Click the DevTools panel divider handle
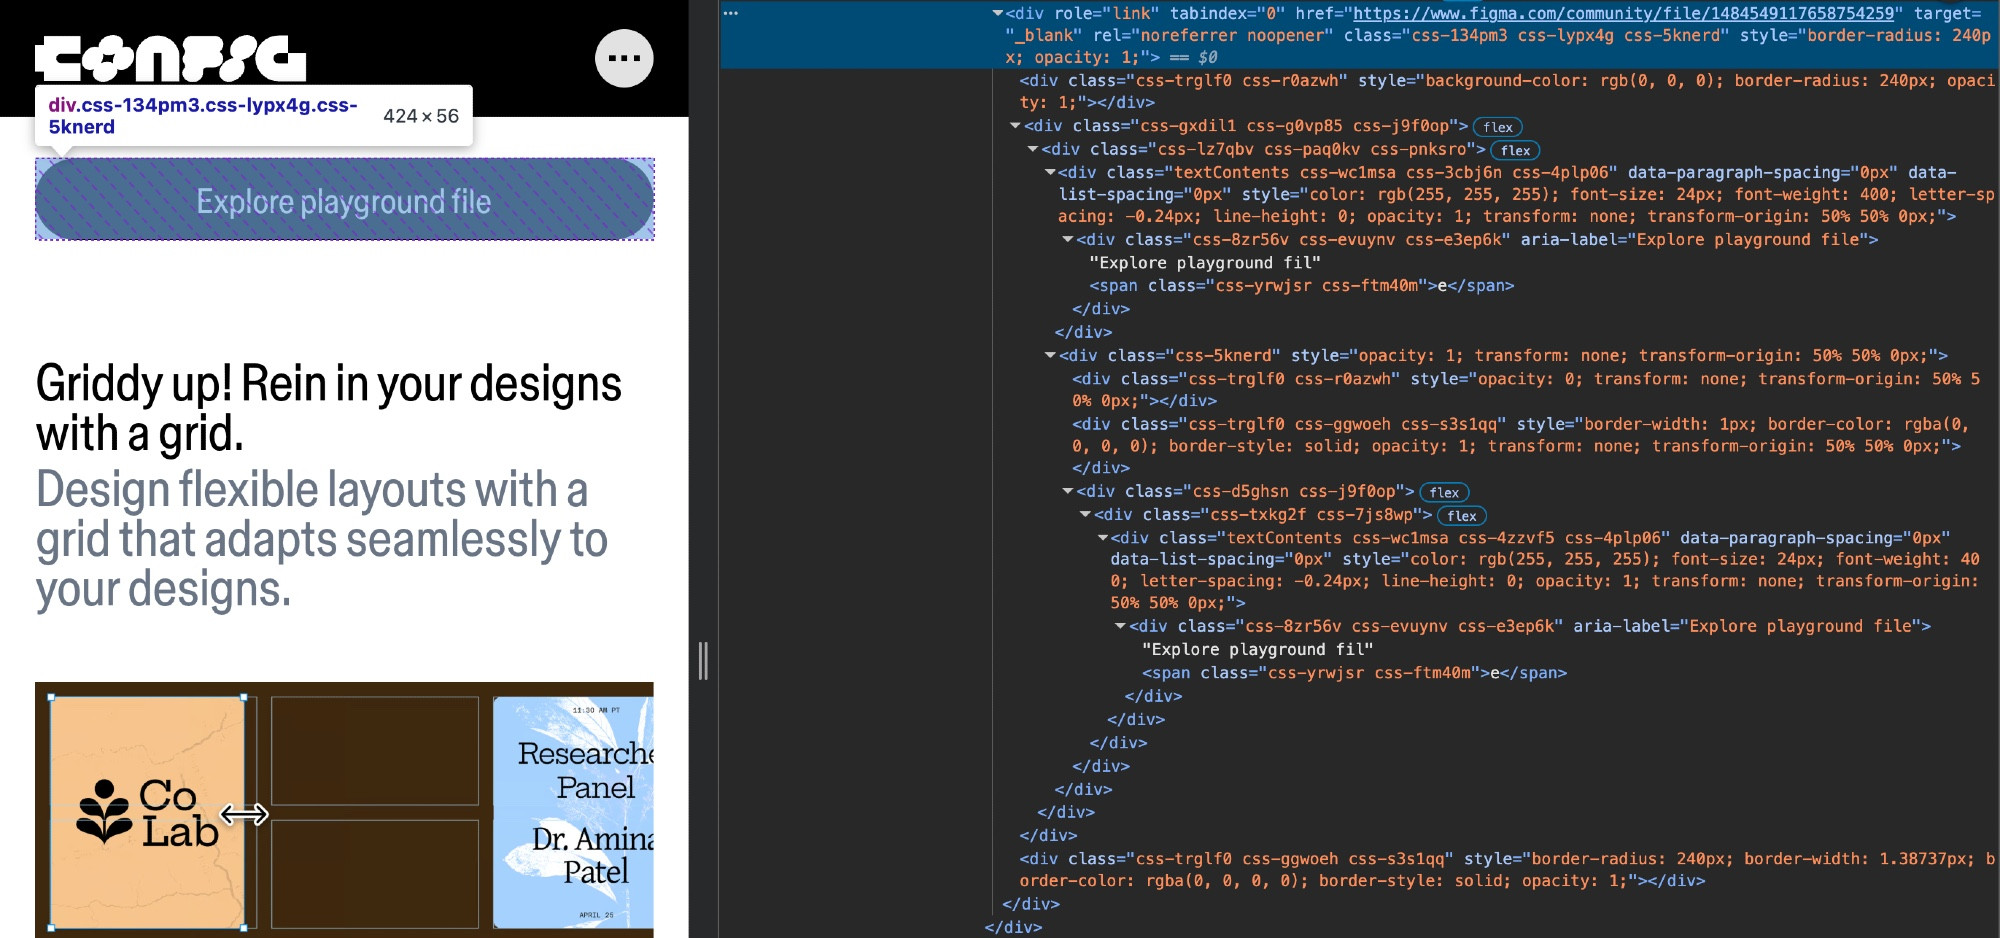This screenshot has width=2000, height=938. (x=703, y=661)
